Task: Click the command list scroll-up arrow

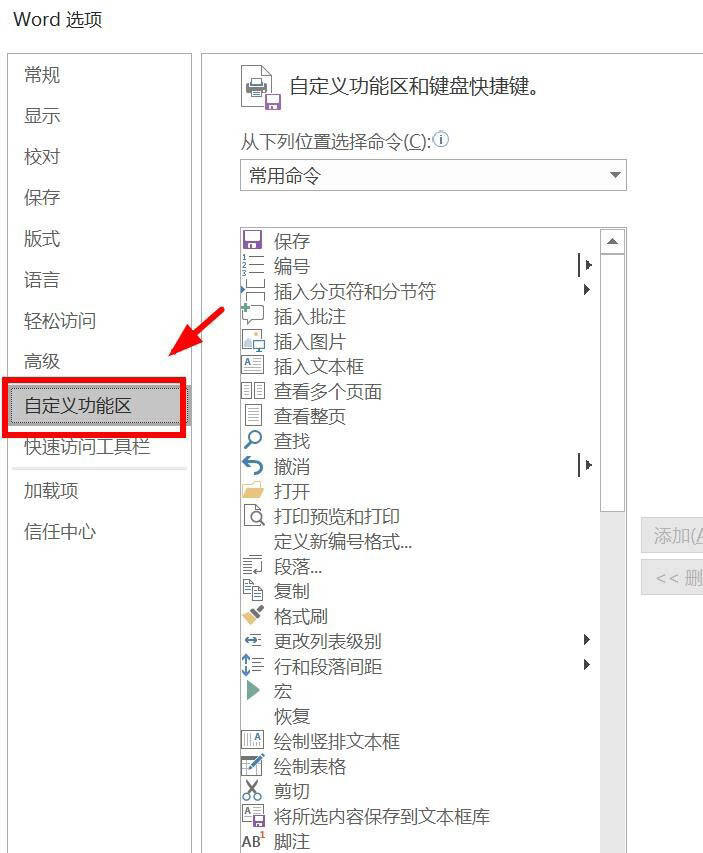Action: pyautogui.click(x=612, y=242)
